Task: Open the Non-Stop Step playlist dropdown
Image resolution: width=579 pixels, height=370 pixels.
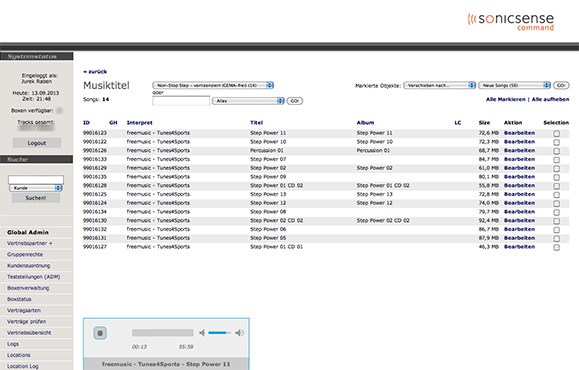Action: pyautogui.click(x=213, y=85)
